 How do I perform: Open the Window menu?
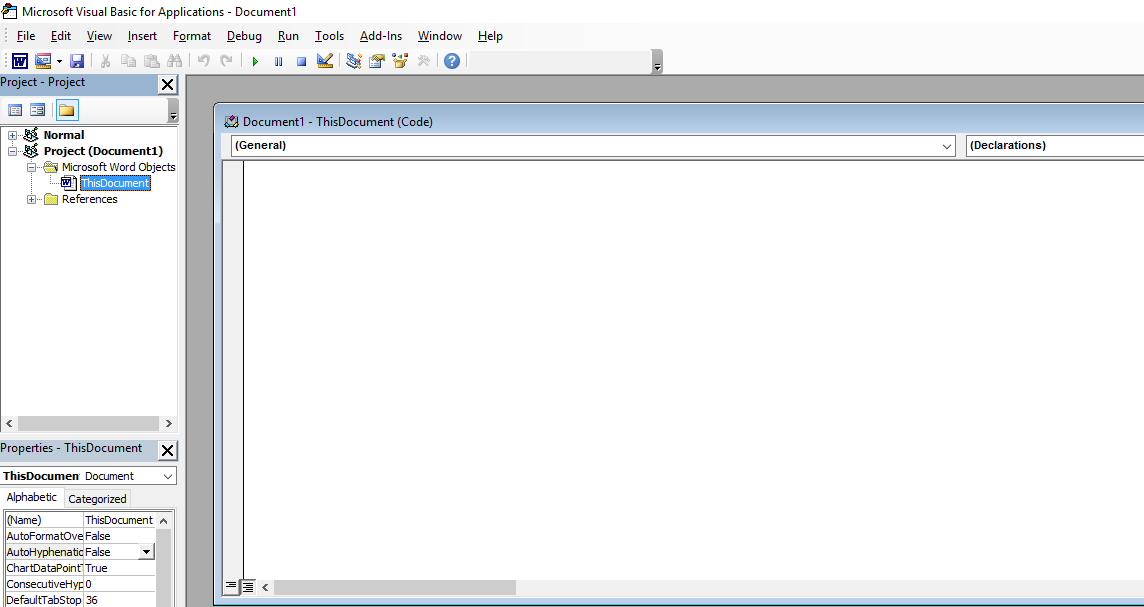click(x=440, y=36)
